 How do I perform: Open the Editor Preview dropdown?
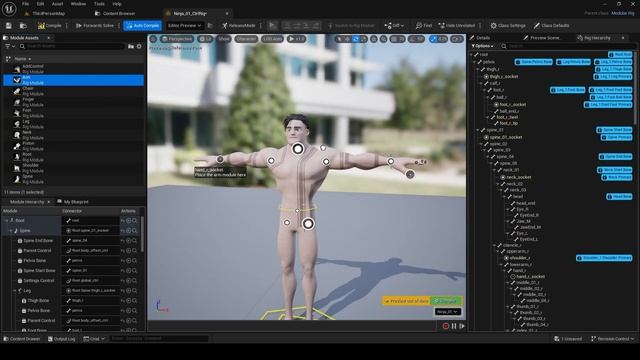[x=184, y=26]
